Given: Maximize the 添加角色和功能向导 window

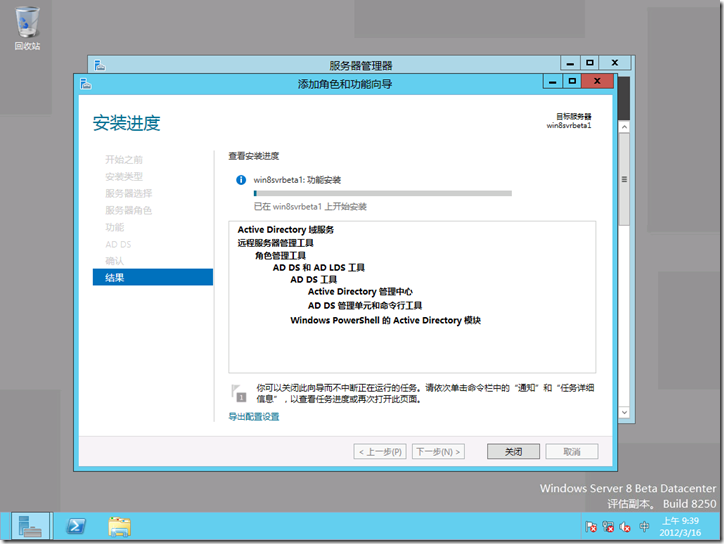Looking at the screenshot, I should [572, 81].
